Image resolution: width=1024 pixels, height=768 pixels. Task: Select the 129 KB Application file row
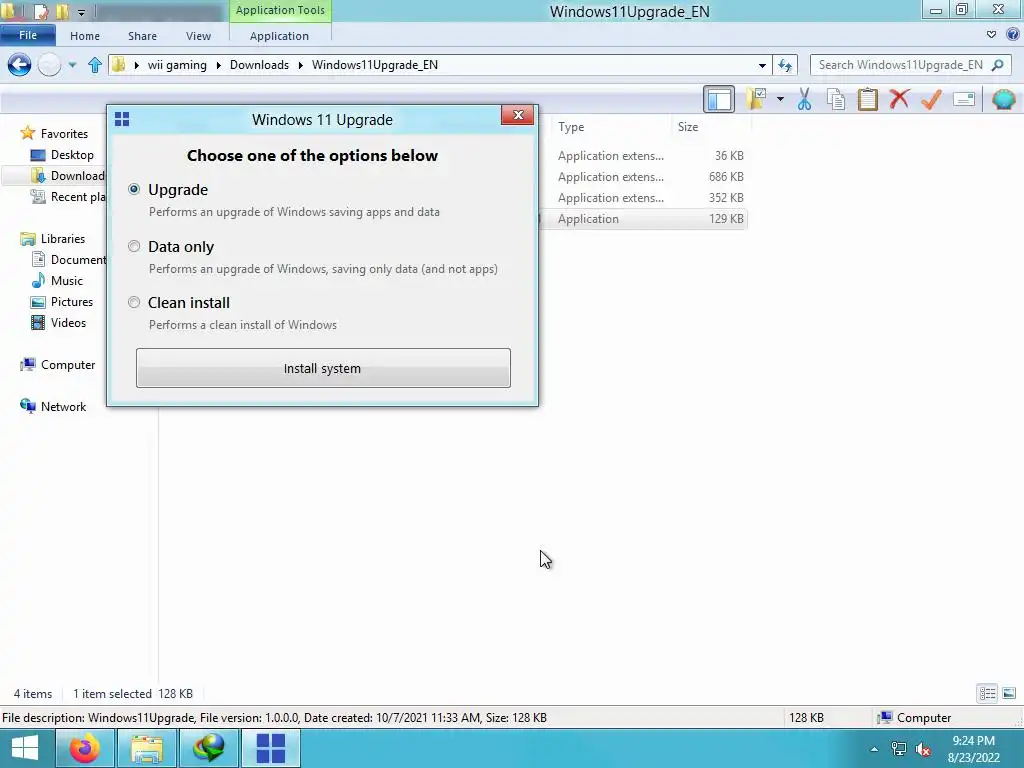643,219
